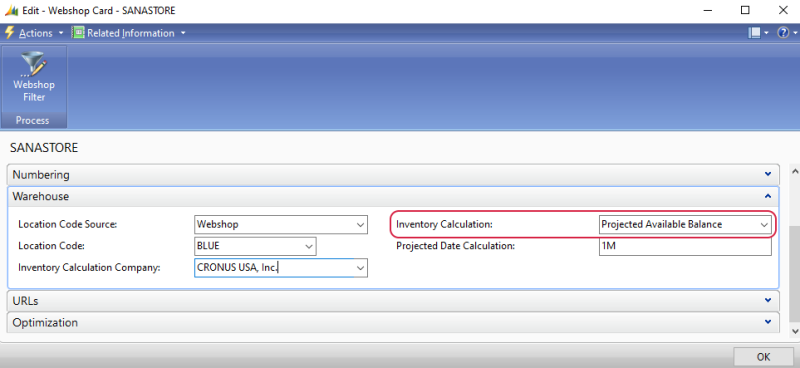Click the Related Information icon
The image size is (800, 368).
(x=78, y=33)
